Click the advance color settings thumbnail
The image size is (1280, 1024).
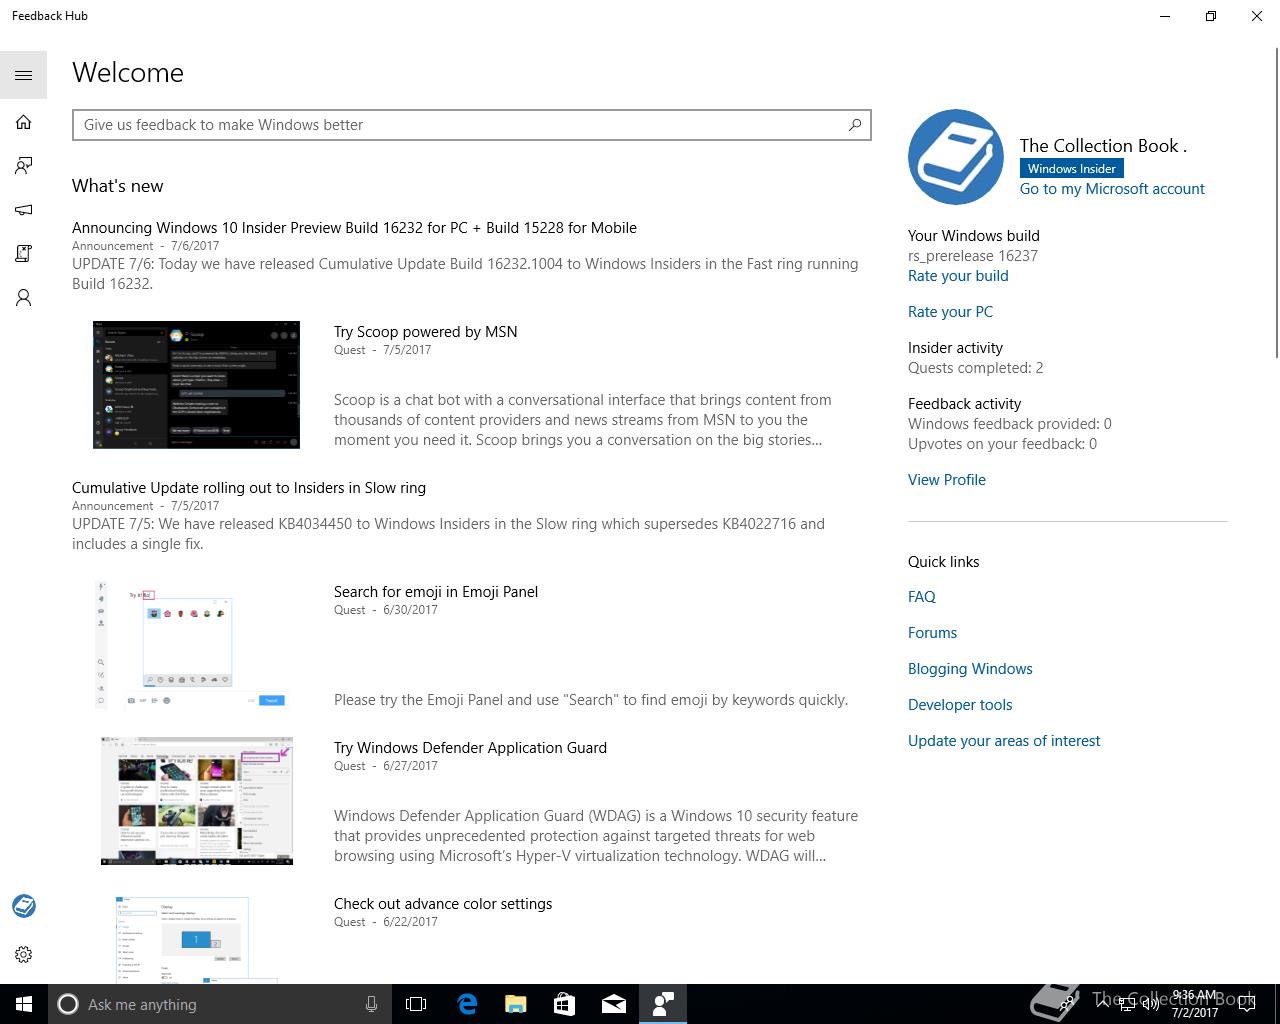pos(196,939)
